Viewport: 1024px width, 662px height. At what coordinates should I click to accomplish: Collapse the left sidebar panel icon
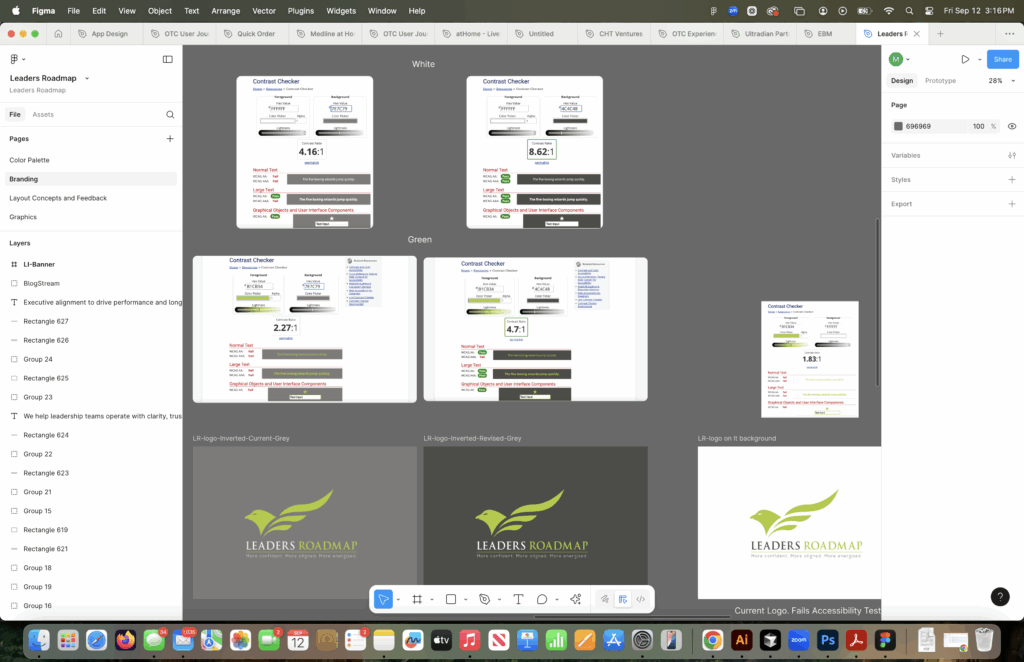coord(167,59)
